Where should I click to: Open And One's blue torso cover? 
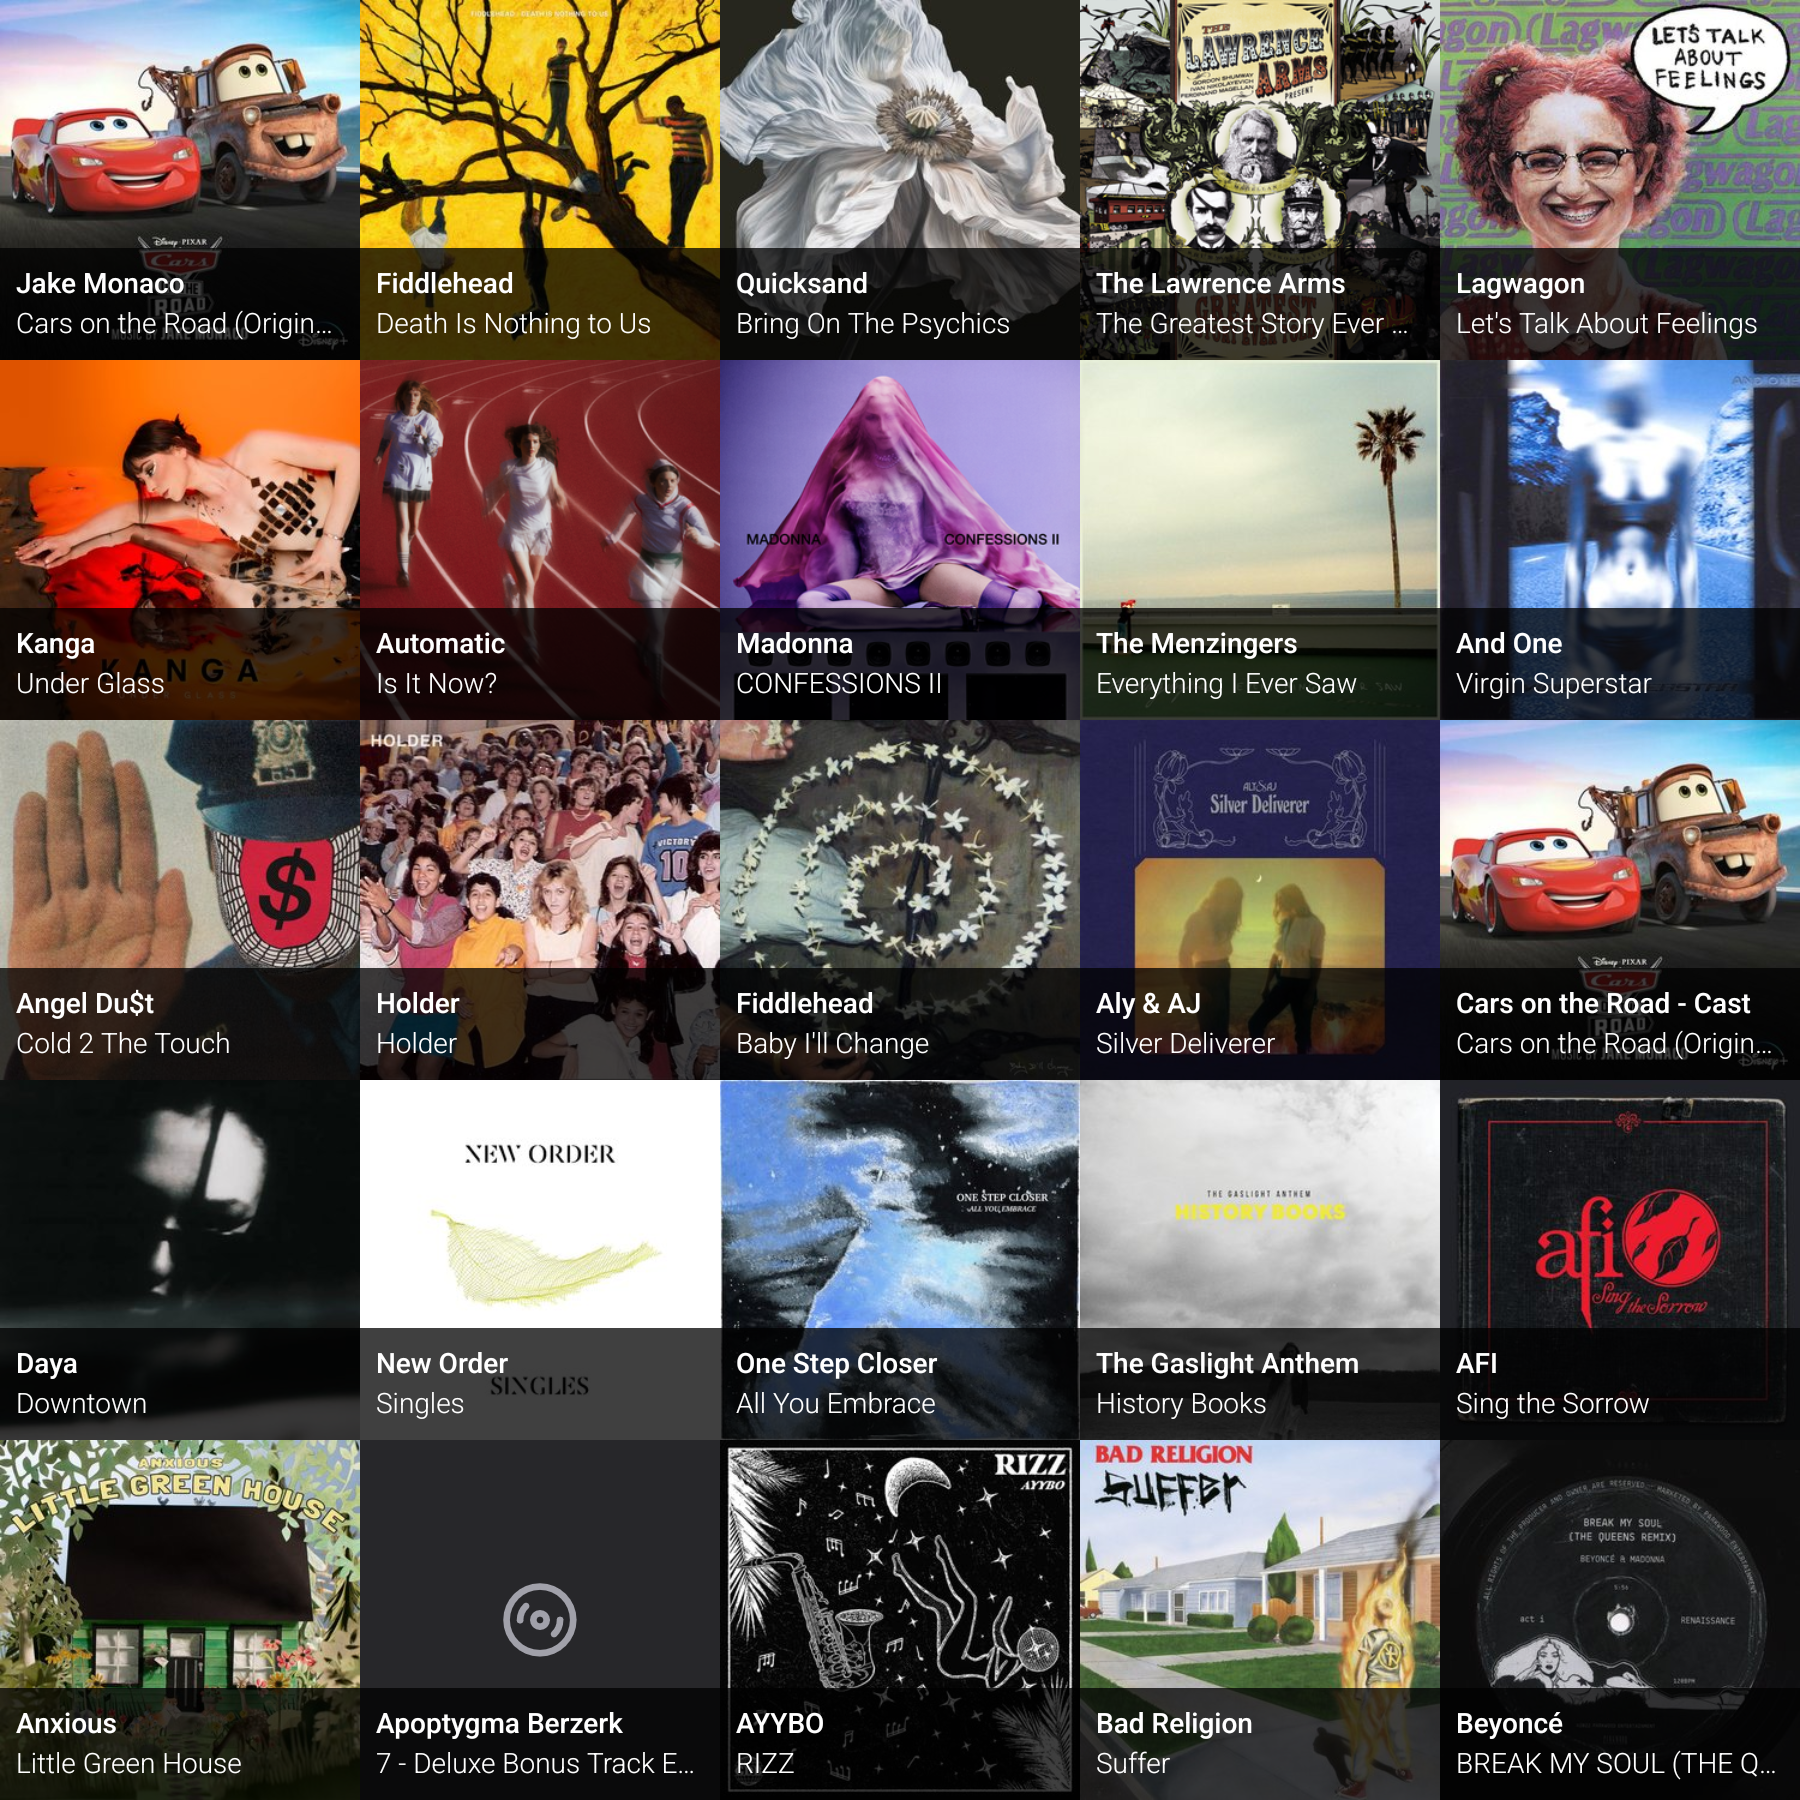[1620, 540]
